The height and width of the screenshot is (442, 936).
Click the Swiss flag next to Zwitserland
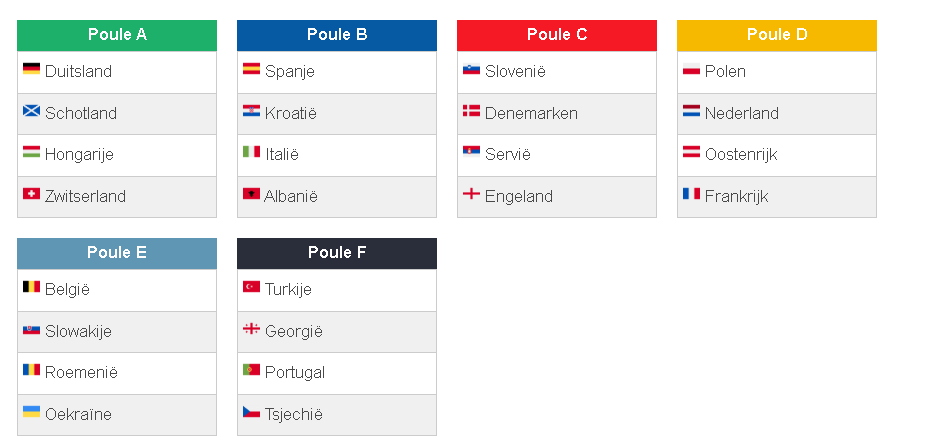tap(31, 194)
